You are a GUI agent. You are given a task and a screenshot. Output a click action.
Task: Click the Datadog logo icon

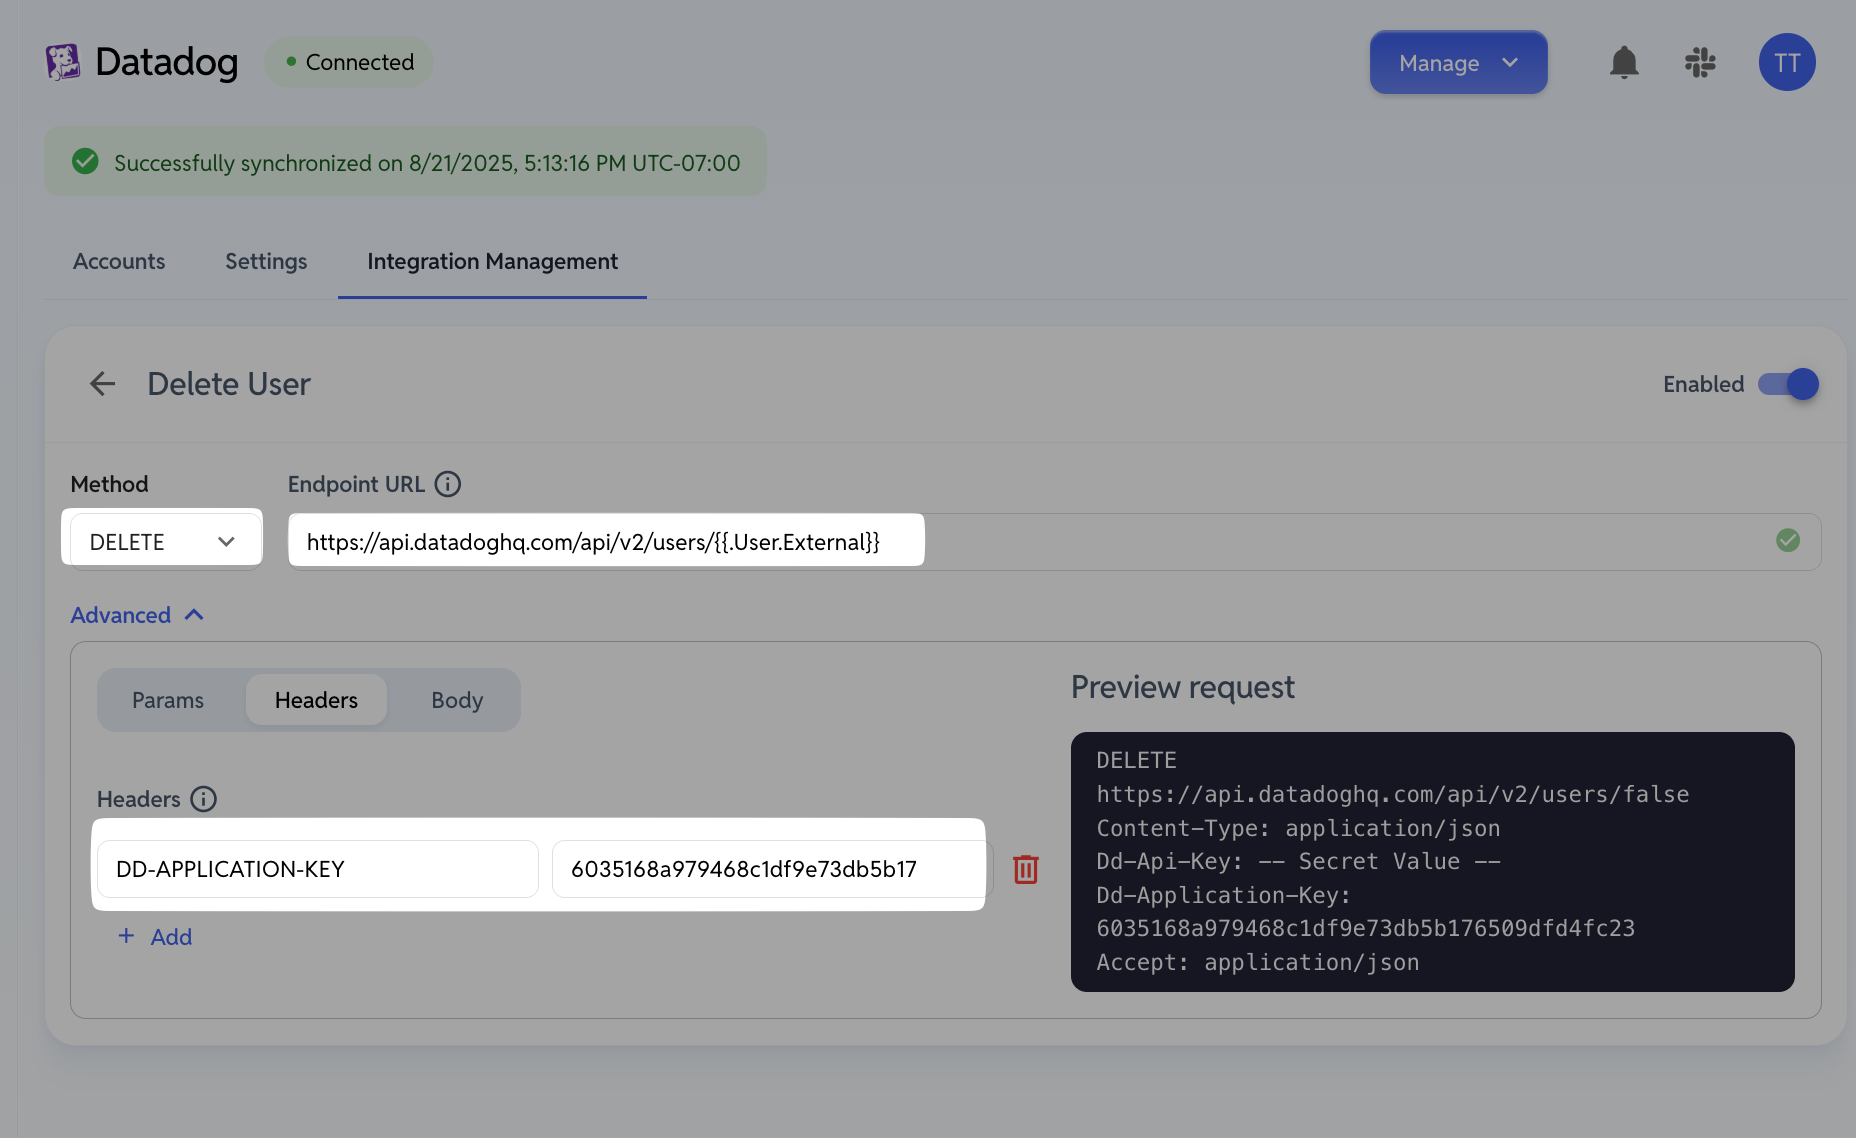pyautogui.click(x=62, y=62)
